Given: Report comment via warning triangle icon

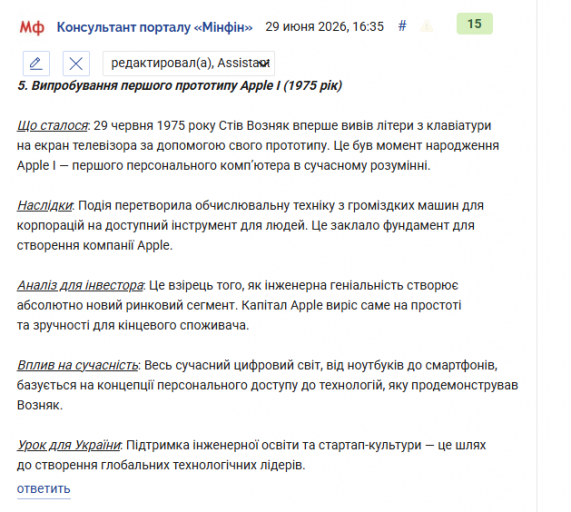Looking at the screenshot, I should [426, 26].
